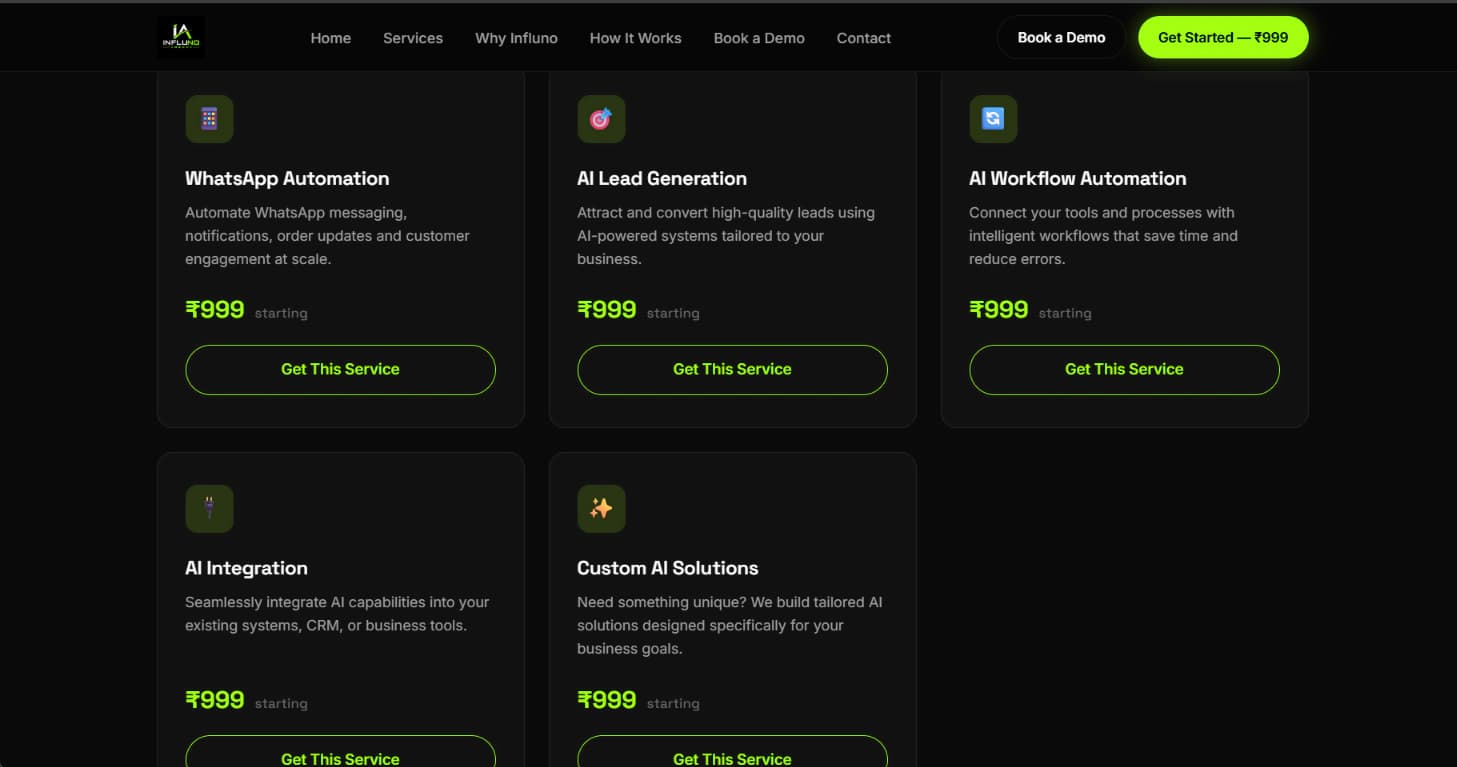1457x767 pixels.
Task: Open the Contact nav link
Action: (864, 38)
